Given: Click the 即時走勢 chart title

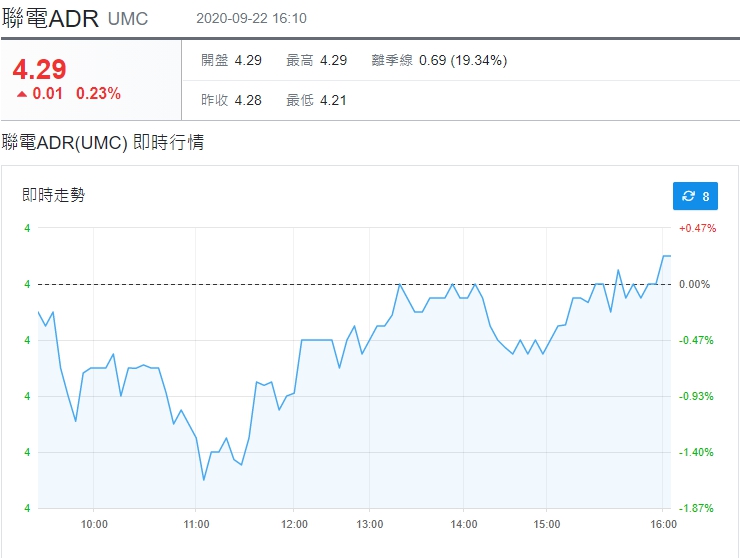Looking at the screenshot, I should [54, 195].
